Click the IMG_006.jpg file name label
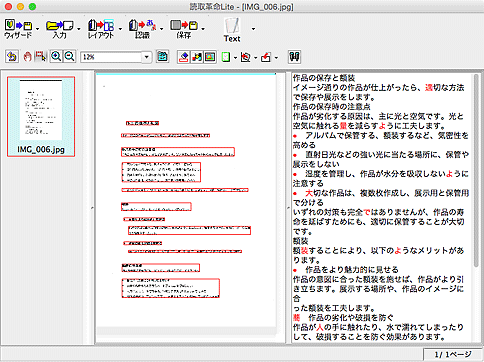 click(41, 149)
